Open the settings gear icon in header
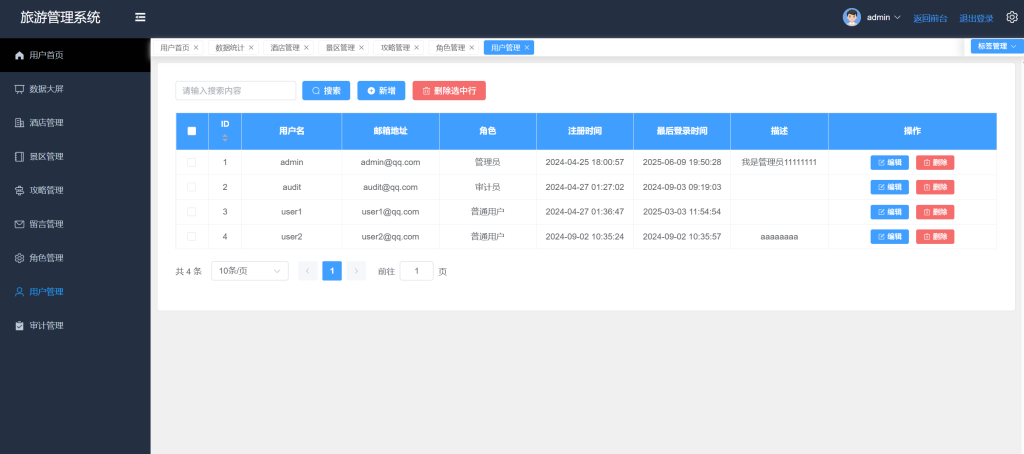1024x454 pixels. point(1012,18)
